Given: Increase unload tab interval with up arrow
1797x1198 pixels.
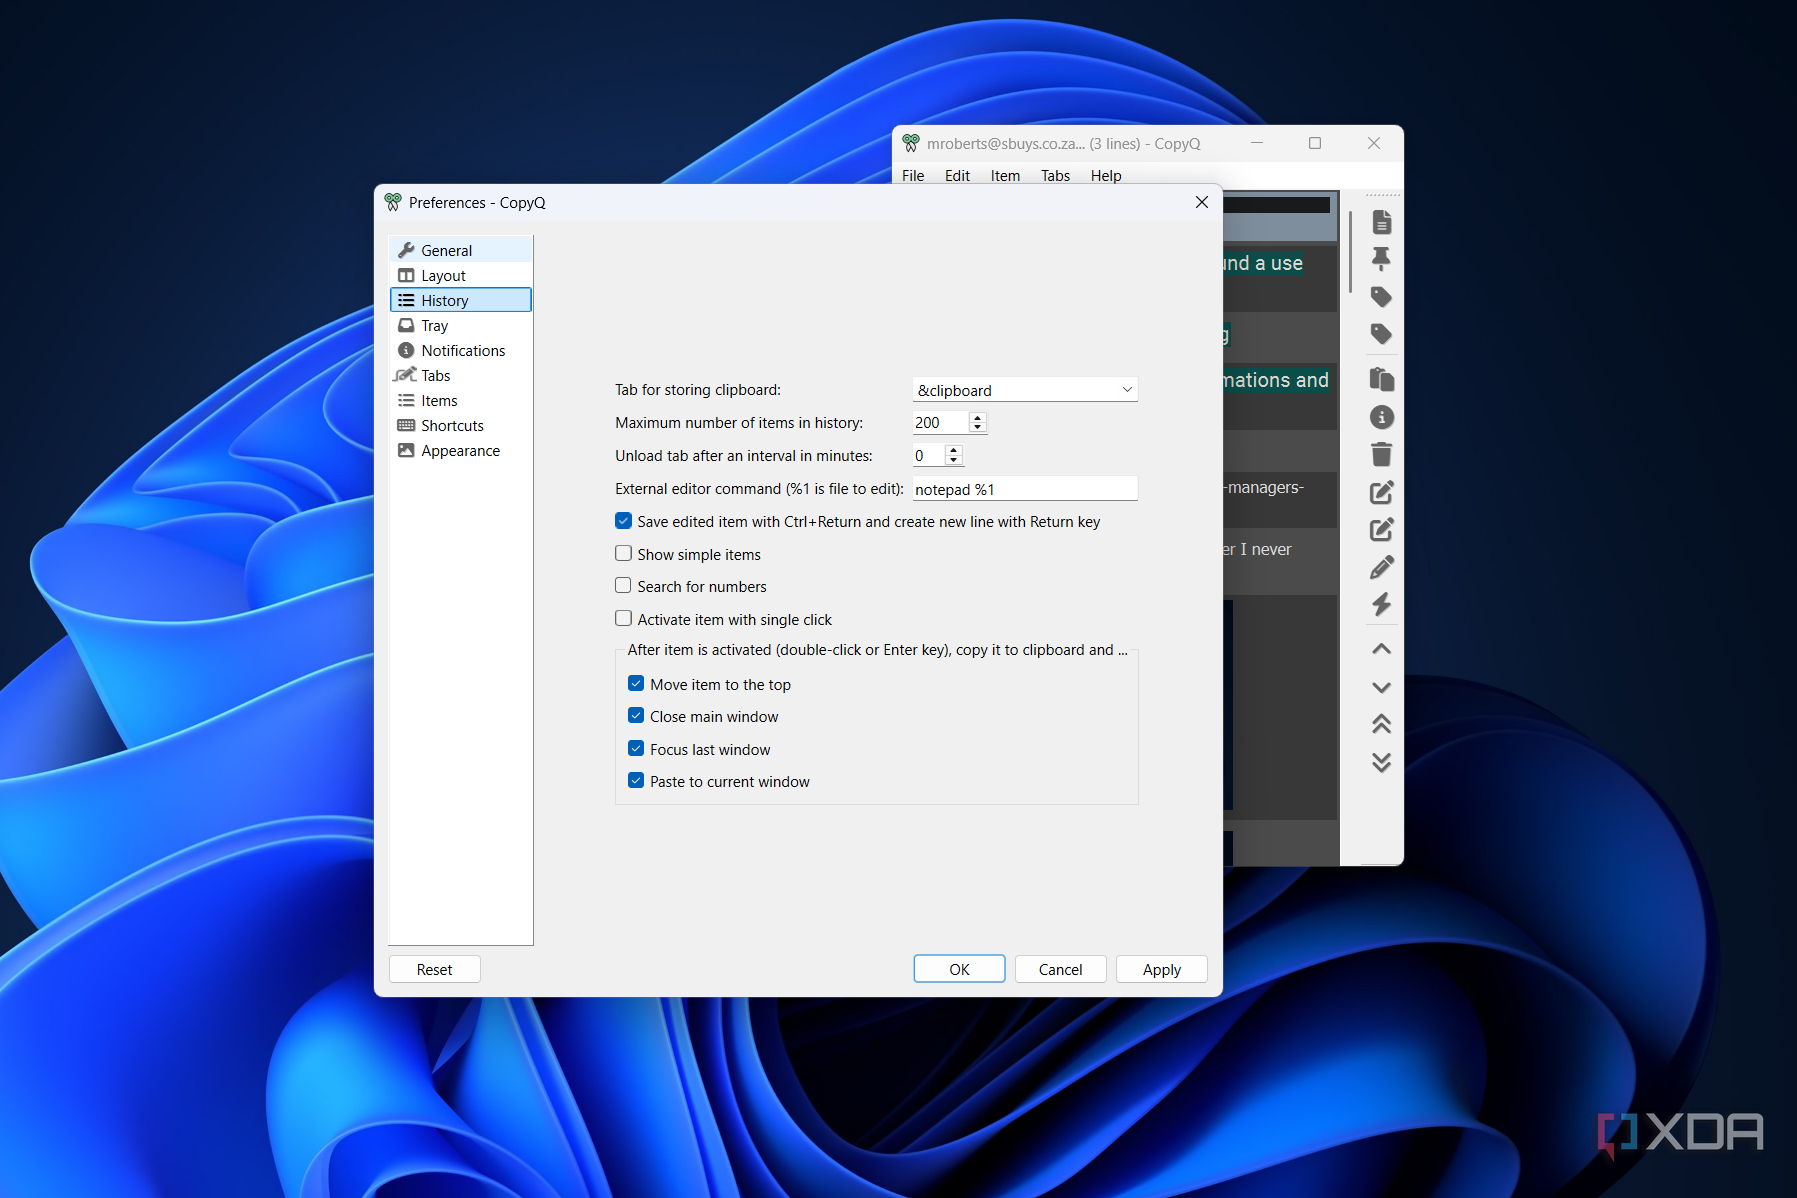Looking at the screenshot, I should coord(954,450).
